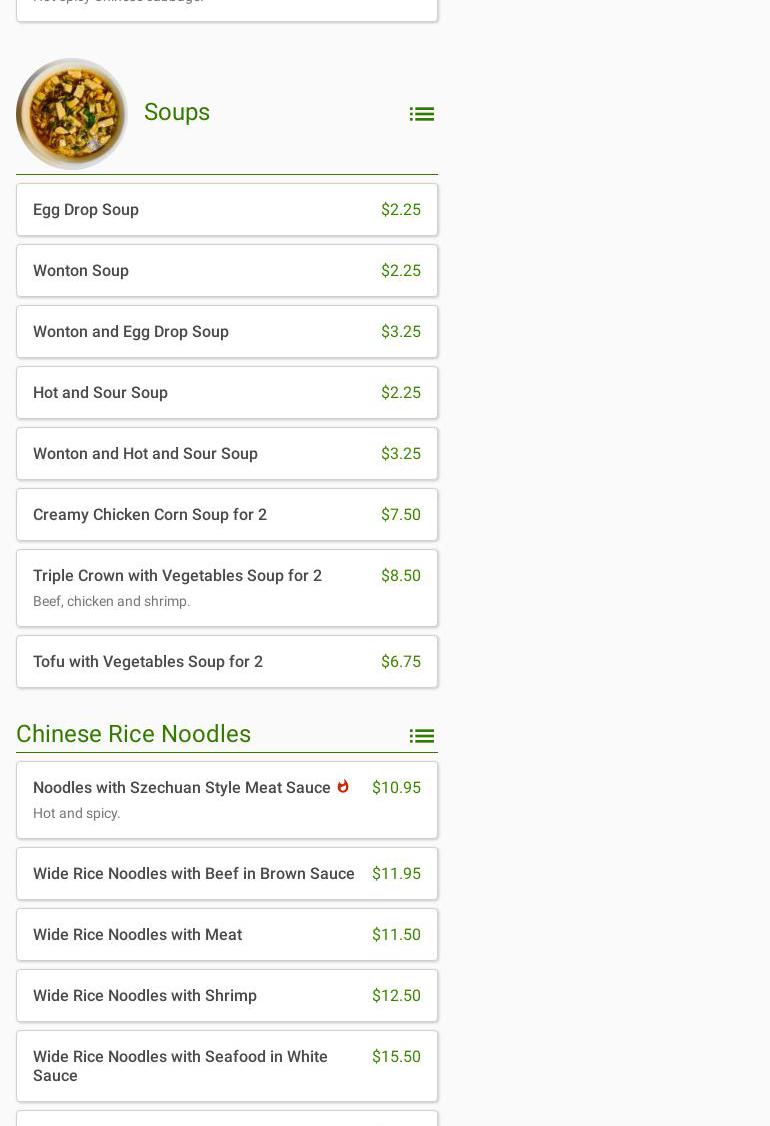This screenshot has height=1126, width=770.
Task: Select the Soups category heading
Action: [x=177, y=112]
